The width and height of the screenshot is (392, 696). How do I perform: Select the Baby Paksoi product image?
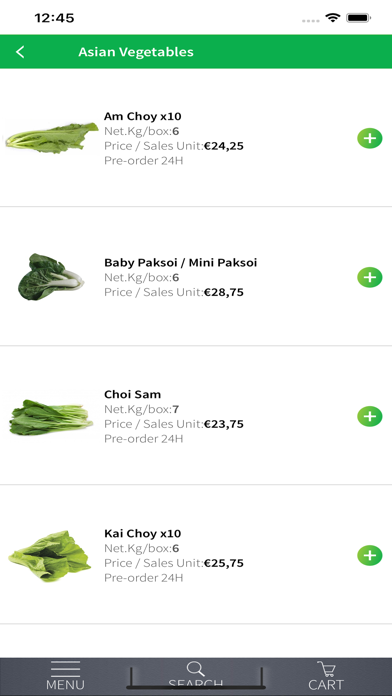[51, 277]
